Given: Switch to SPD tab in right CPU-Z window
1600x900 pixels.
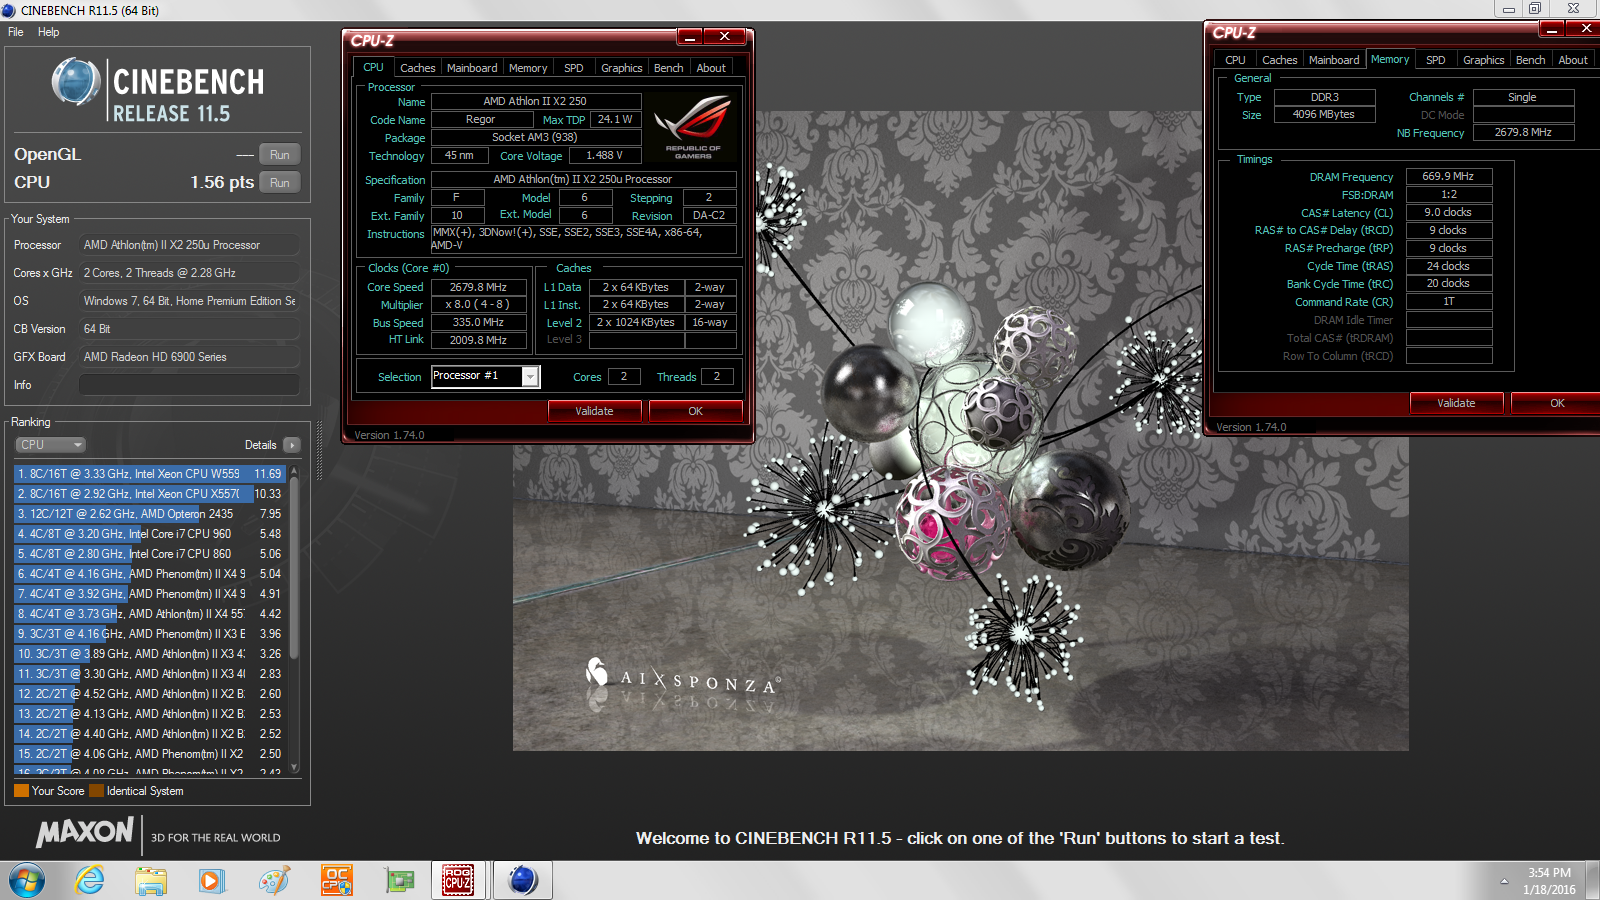Looking at the screenshot, I should [x=1436, y=60].
